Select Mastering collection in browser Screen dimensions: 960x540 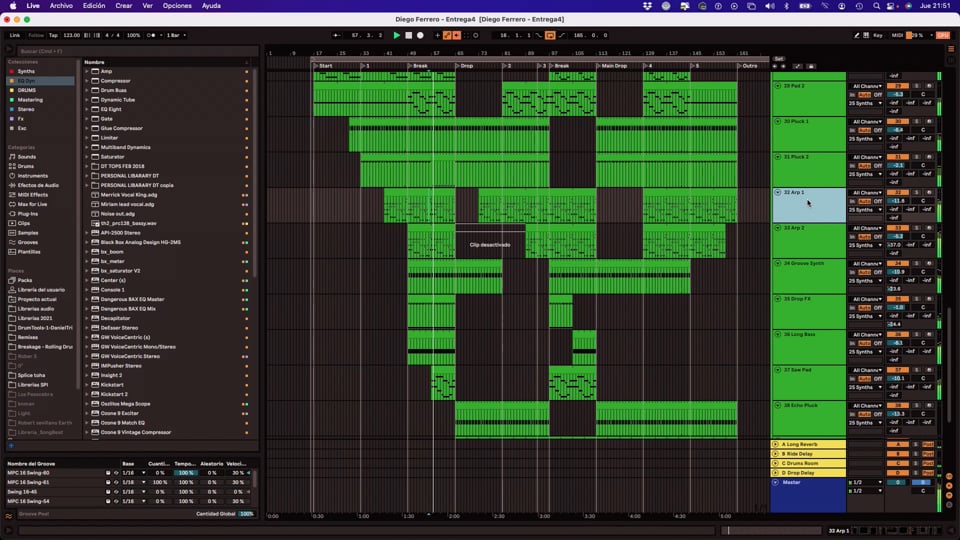click(x=30, y=100)
